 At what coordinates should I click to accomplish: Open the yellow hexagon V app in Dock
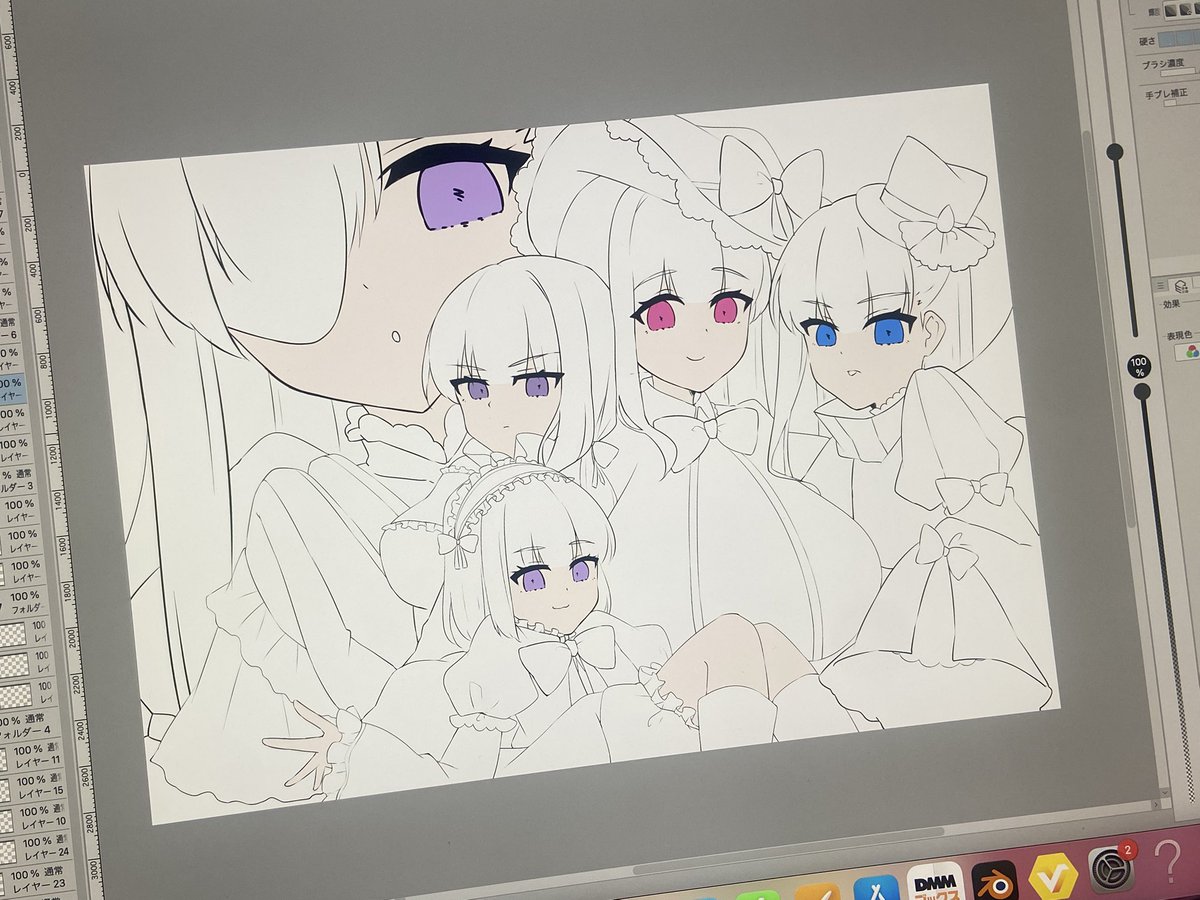(1052, 877)
